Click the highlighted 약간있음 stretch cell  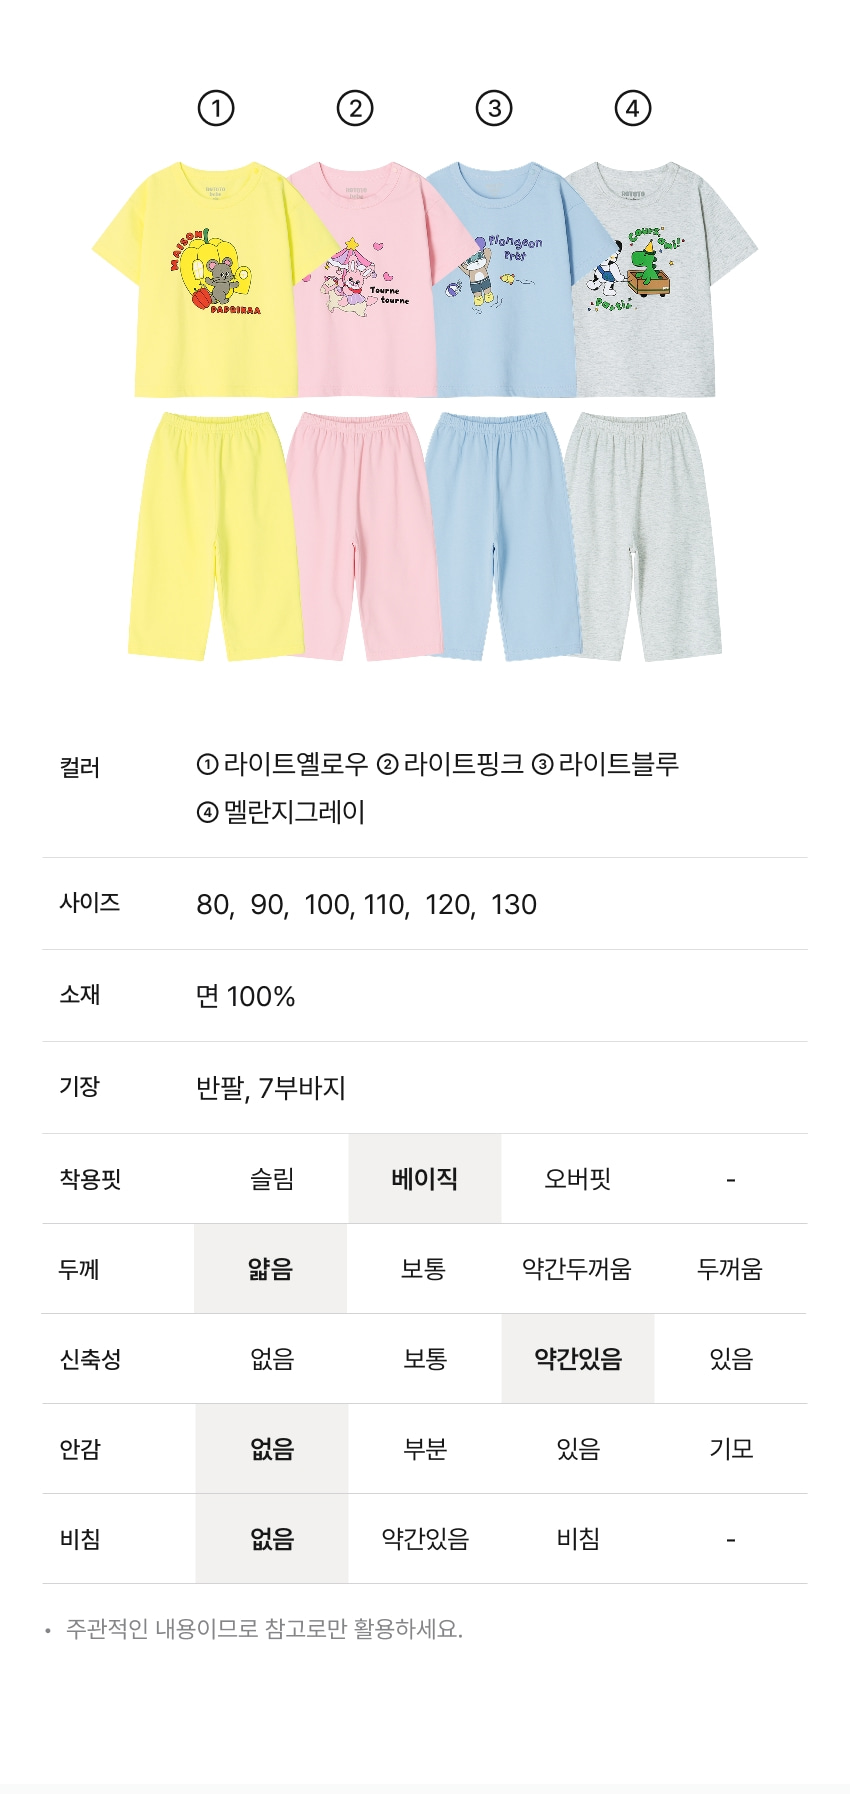pyautogui.click(x=578, y=1359)
